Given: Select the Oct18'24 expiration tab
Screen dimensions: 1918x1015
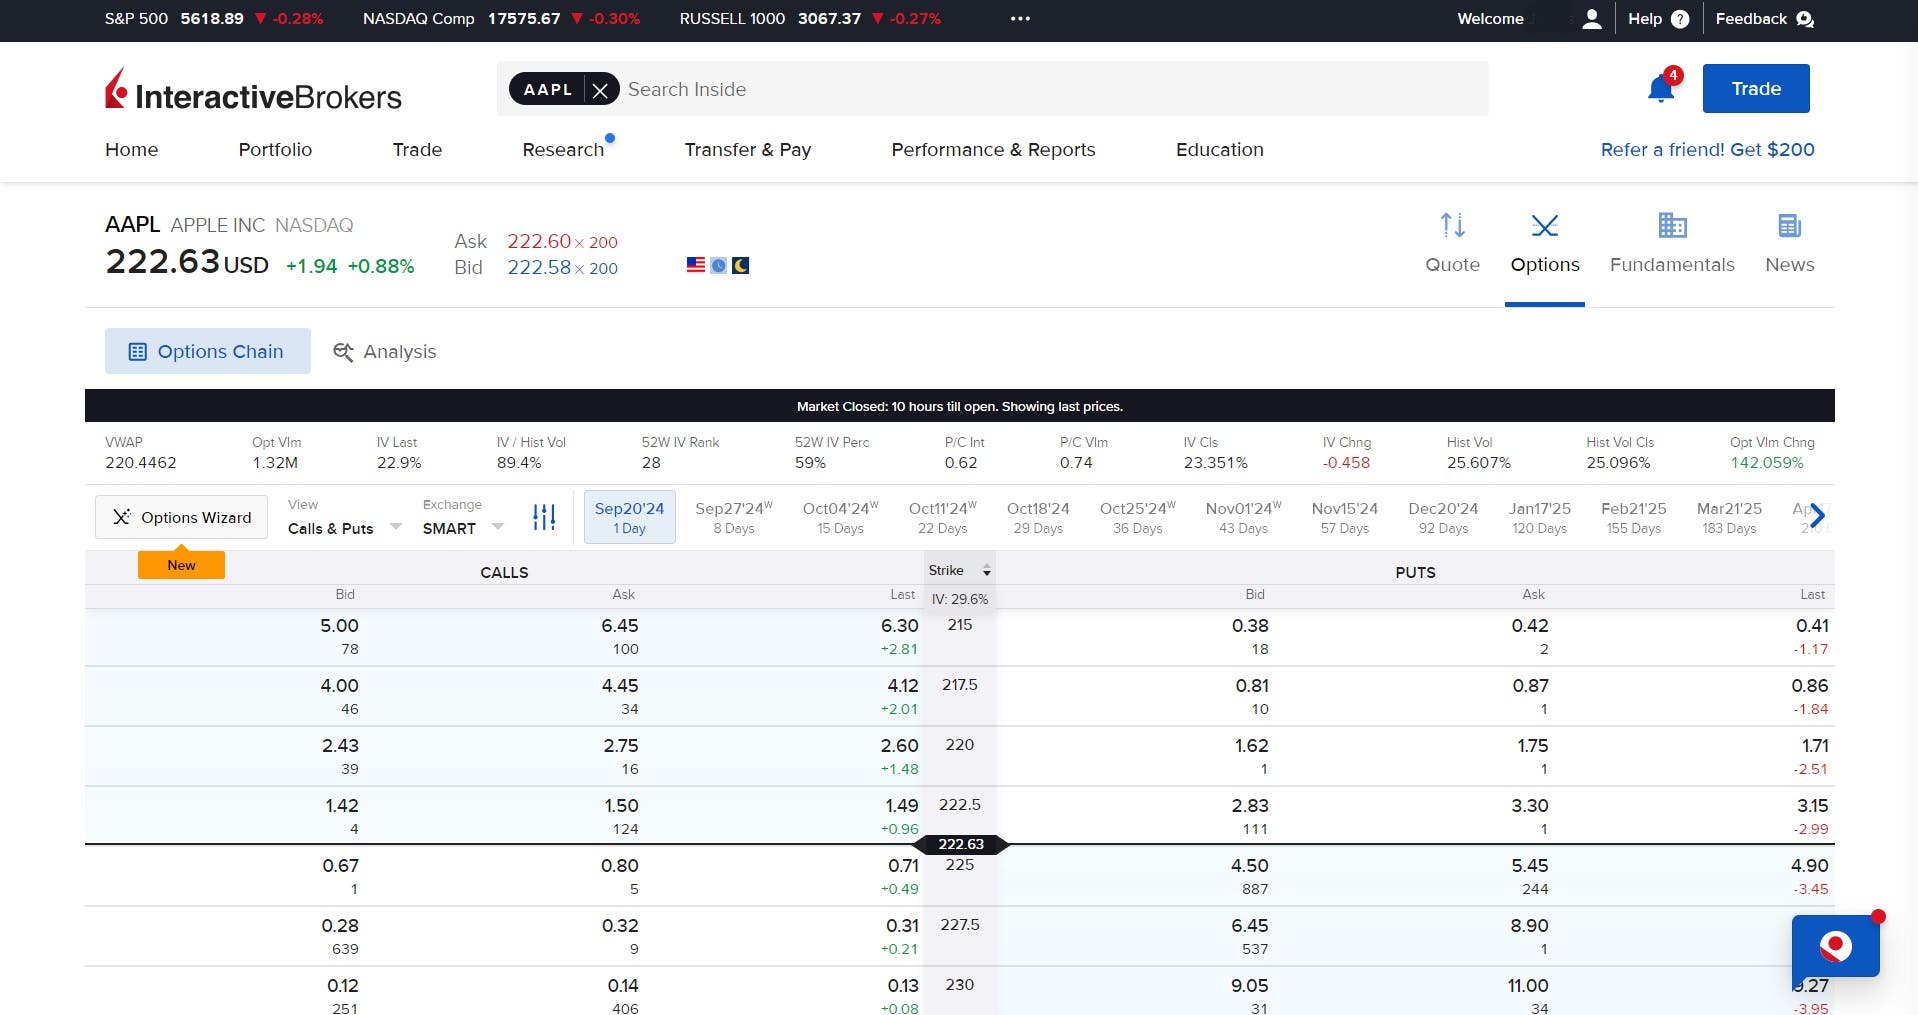Looking at the screenshot, I should click(1037, 517).
